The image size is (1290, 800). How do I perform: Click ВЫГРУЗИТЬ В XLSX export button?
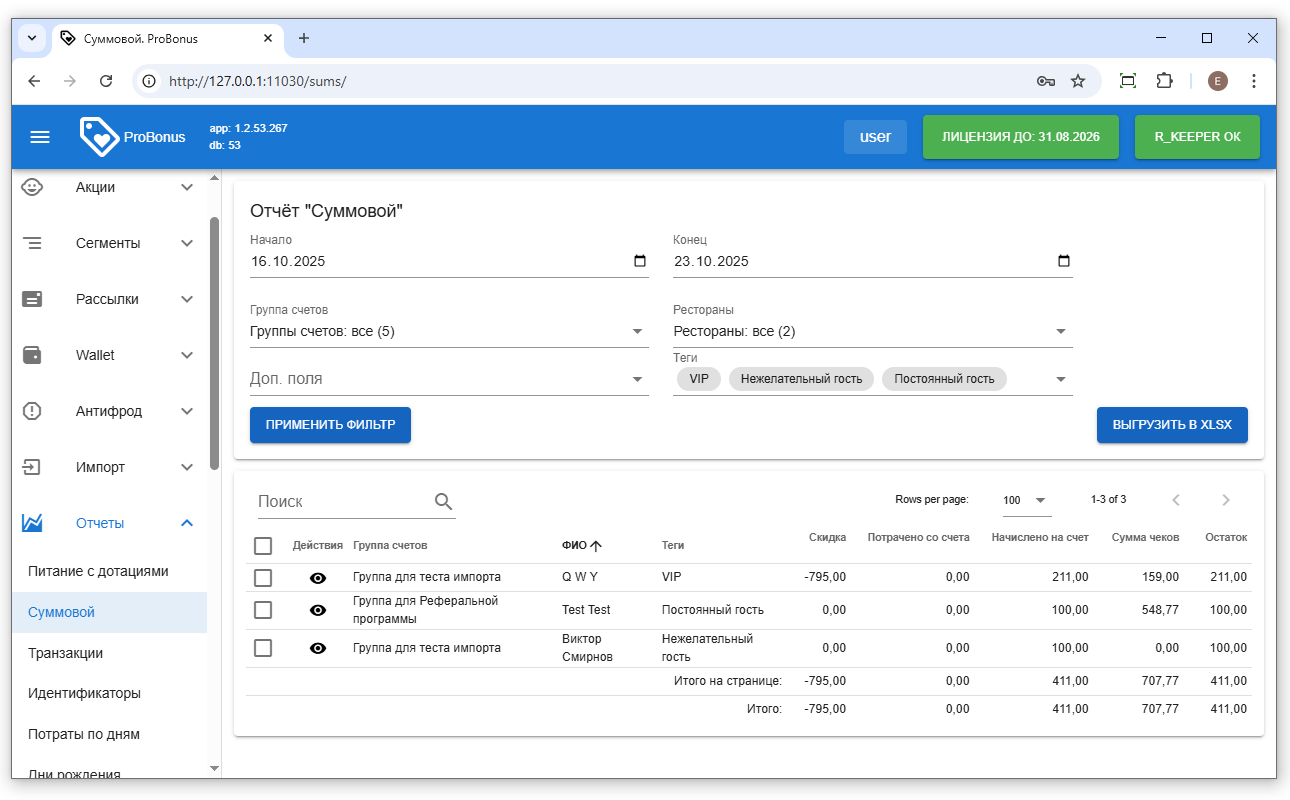[x=1172, y=425]
